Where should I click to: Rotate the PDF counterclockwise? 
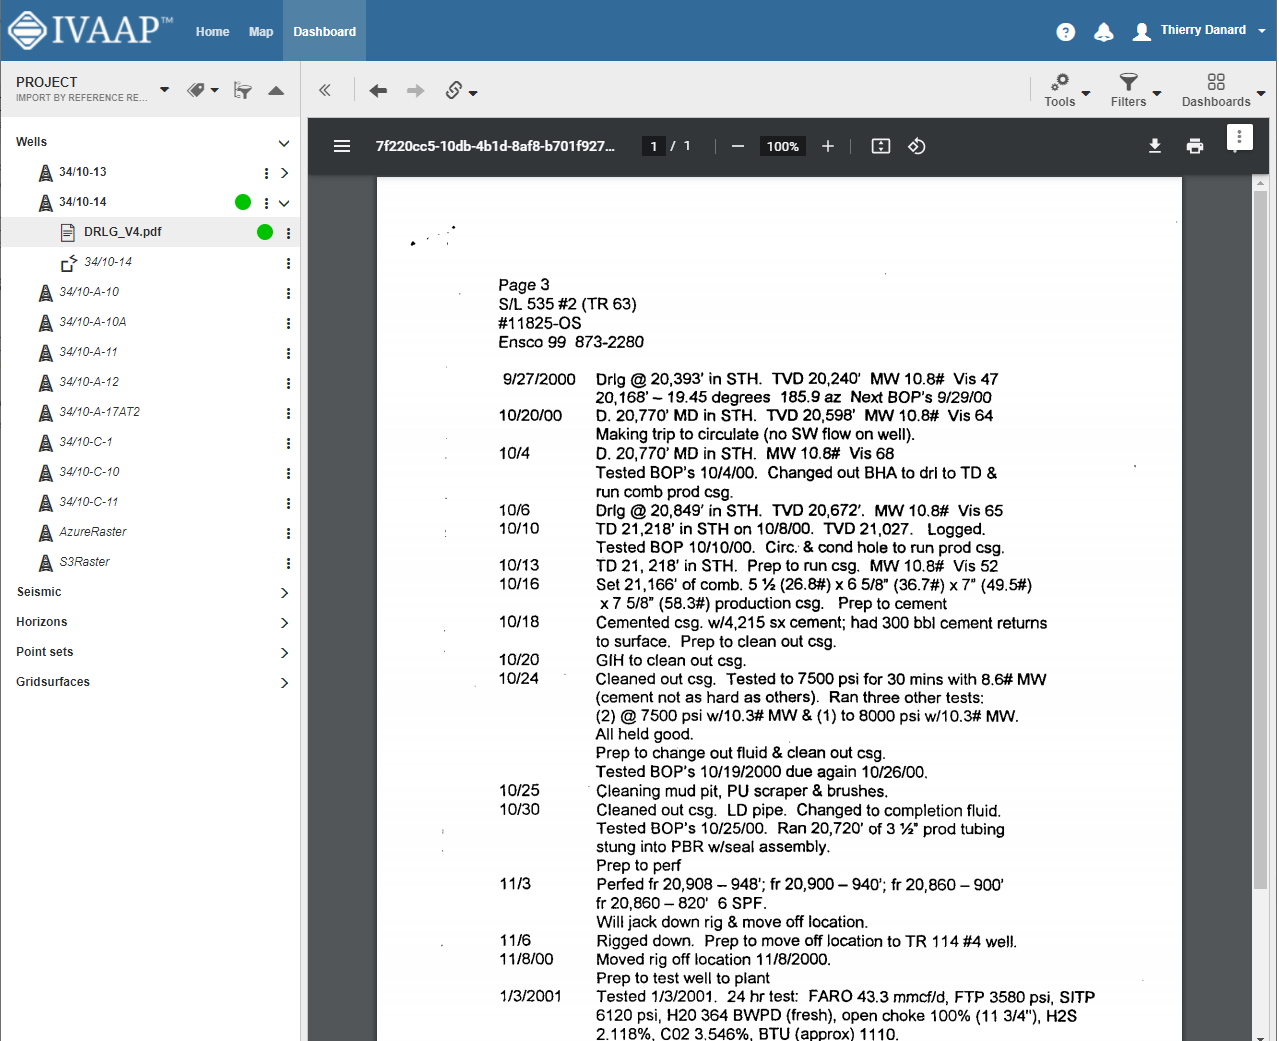click(x=917, y=146)
